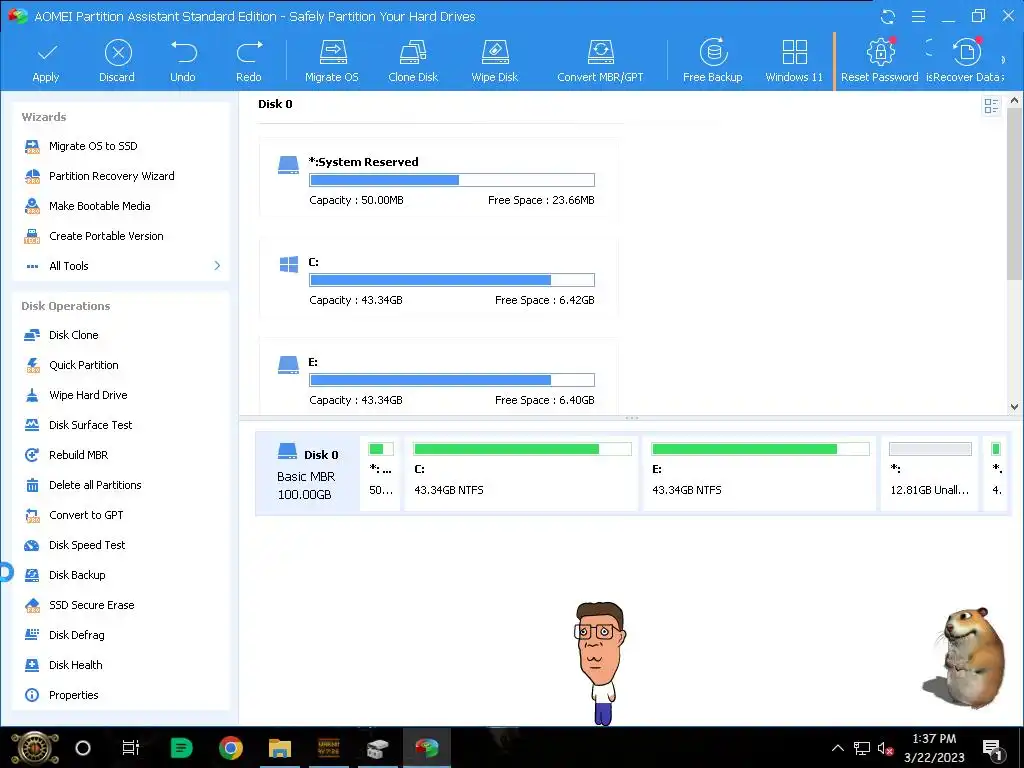
Task: Click the C: partition usage bar
Action: tap(452, 280)
